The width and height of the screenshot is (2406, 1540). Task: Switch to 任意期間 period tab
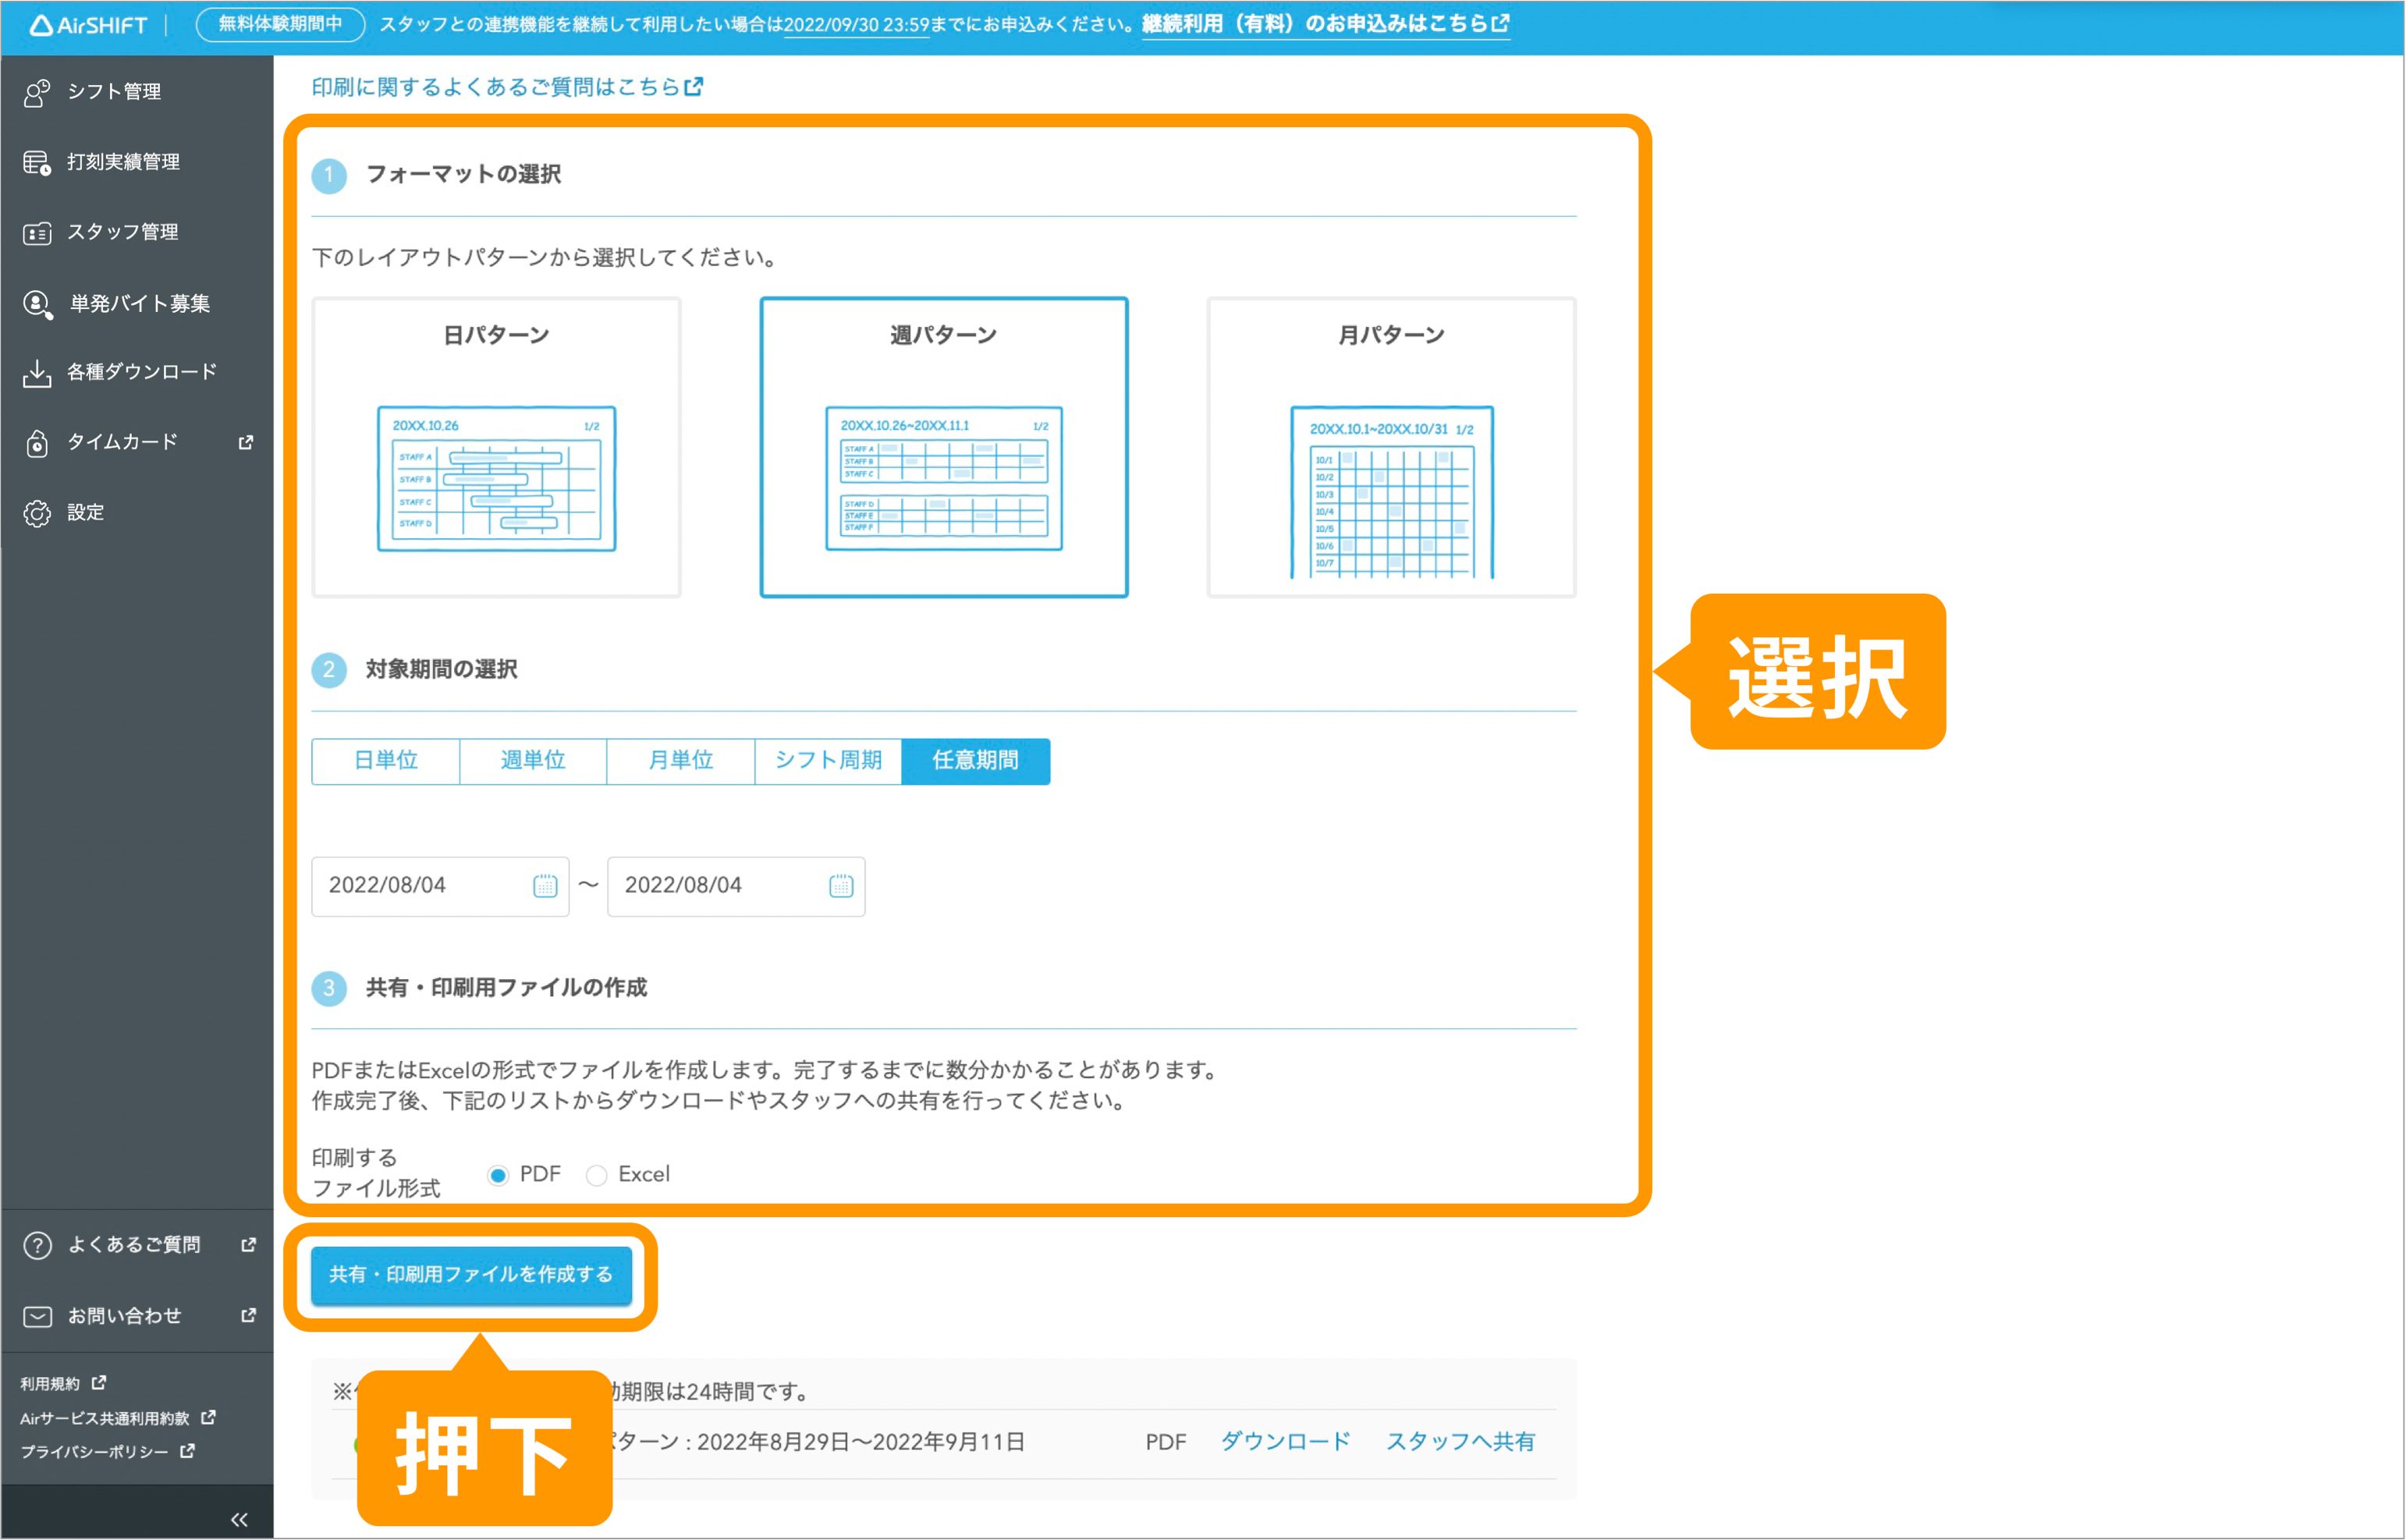[976, 762]
